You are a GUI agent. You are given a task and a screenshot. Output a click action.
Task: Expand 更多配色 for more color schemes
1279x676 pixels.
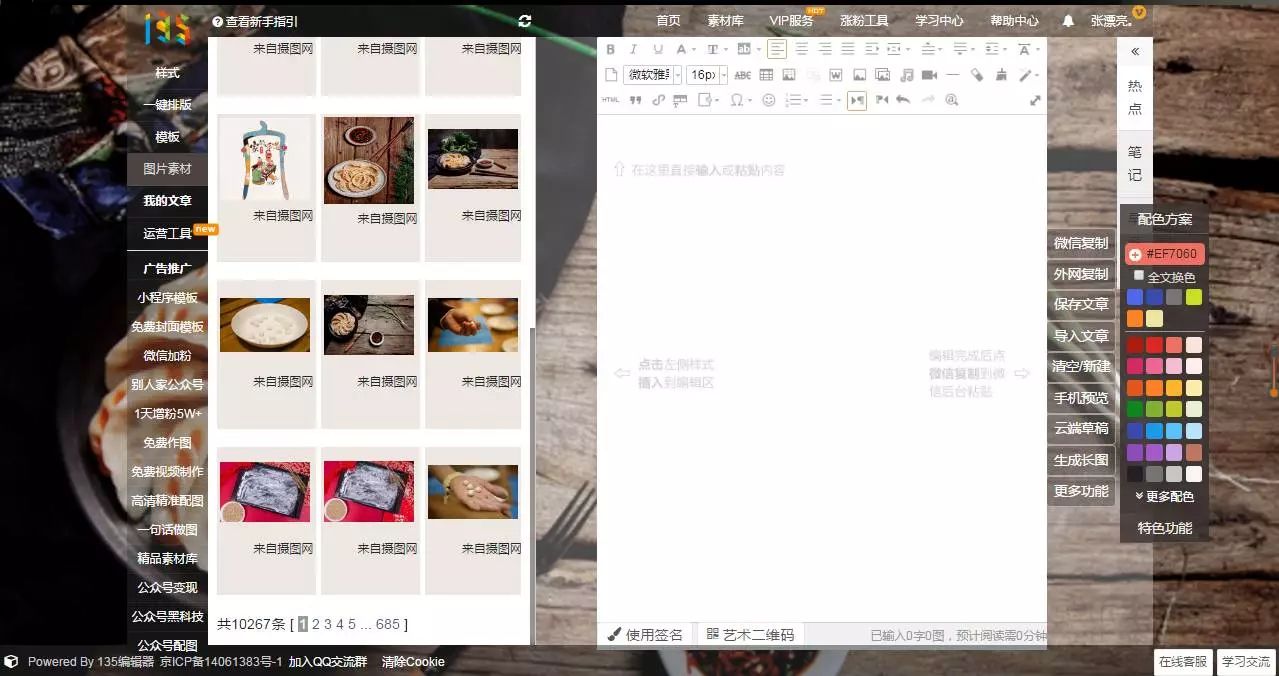click(1163, 495)
